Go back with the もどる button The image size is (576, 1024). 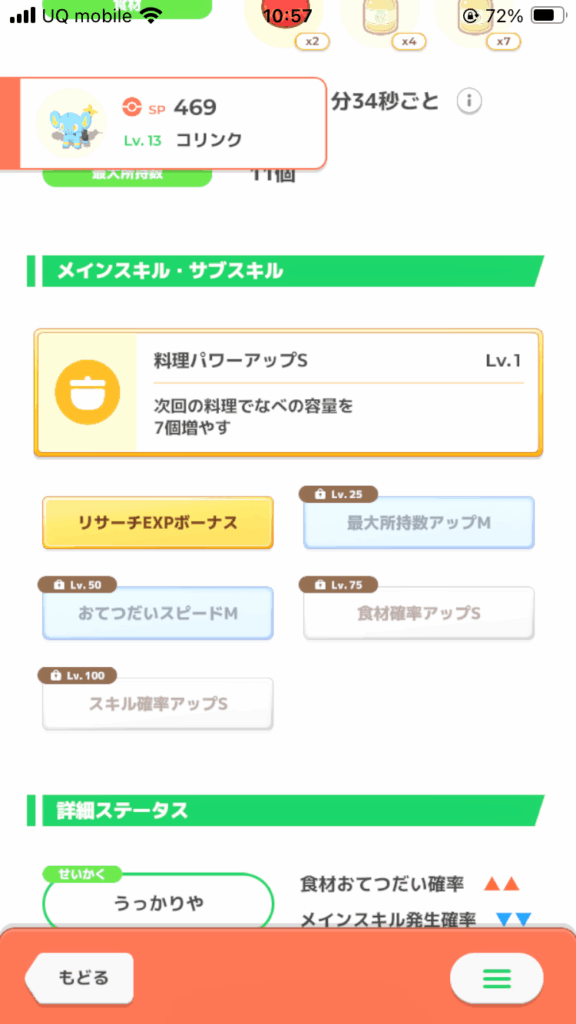point(80,978)
